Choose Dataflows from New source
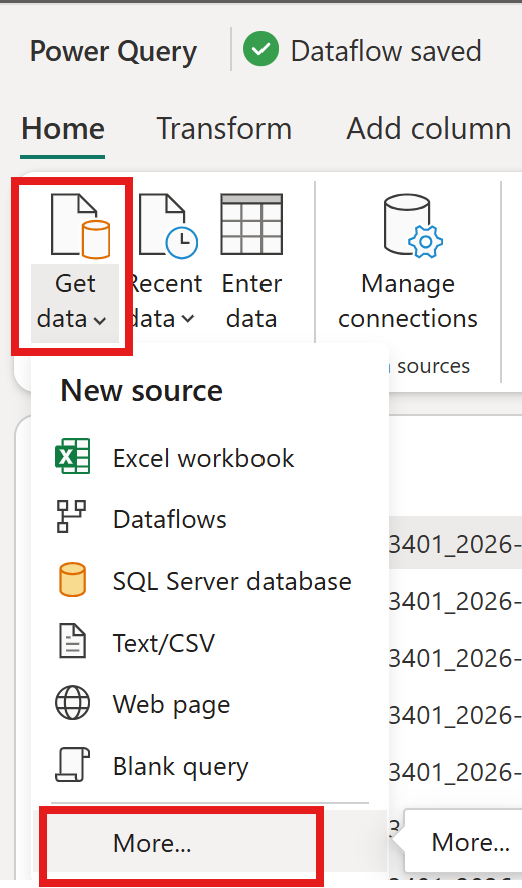 [x=209, y=519]
